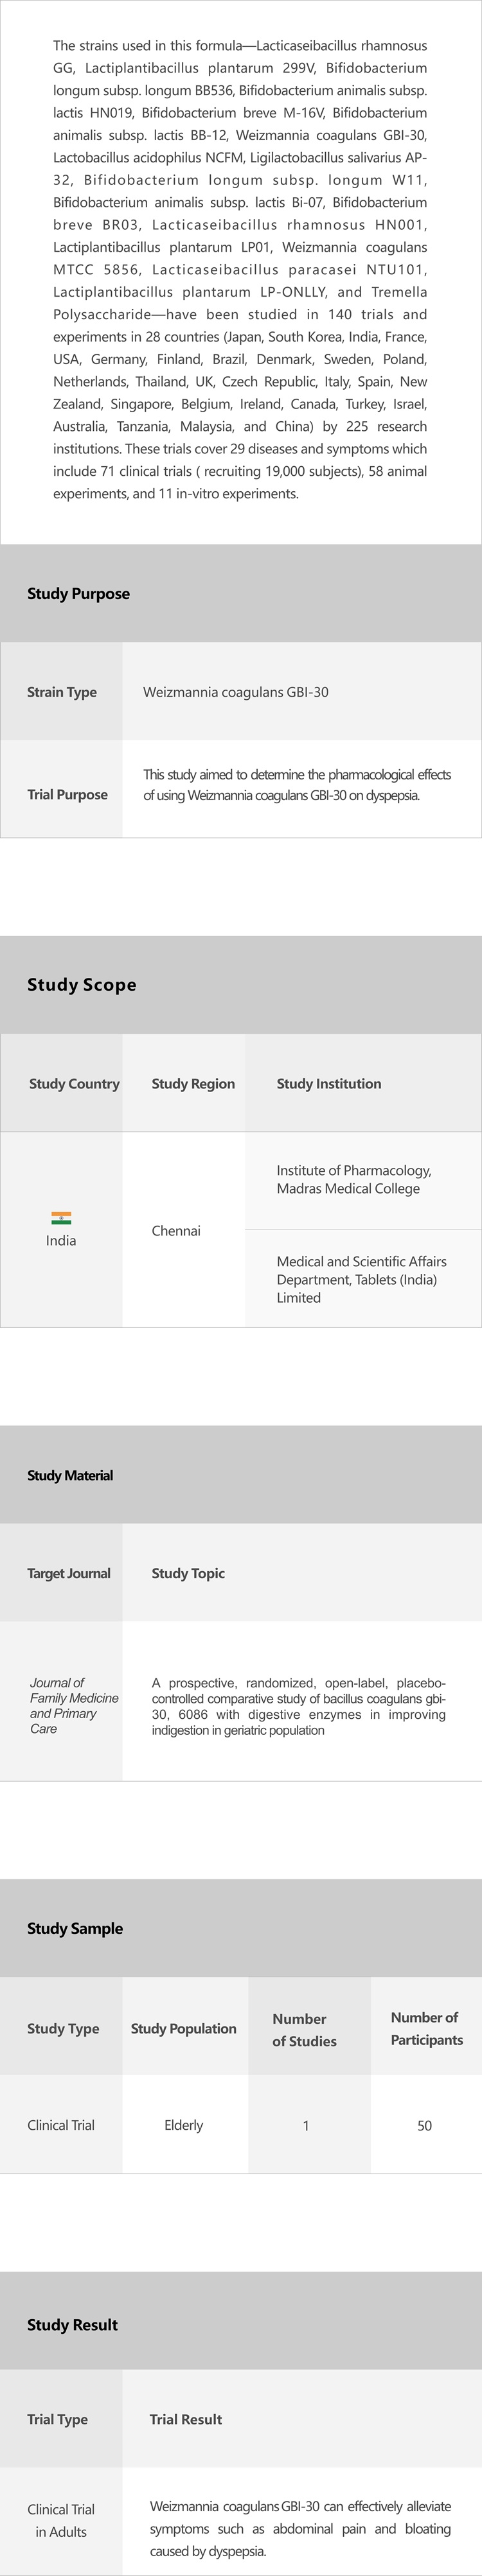This screenshot has height=2576, width=482.
Task: Click the Study Scope section heading
Action: coord(82,984)
